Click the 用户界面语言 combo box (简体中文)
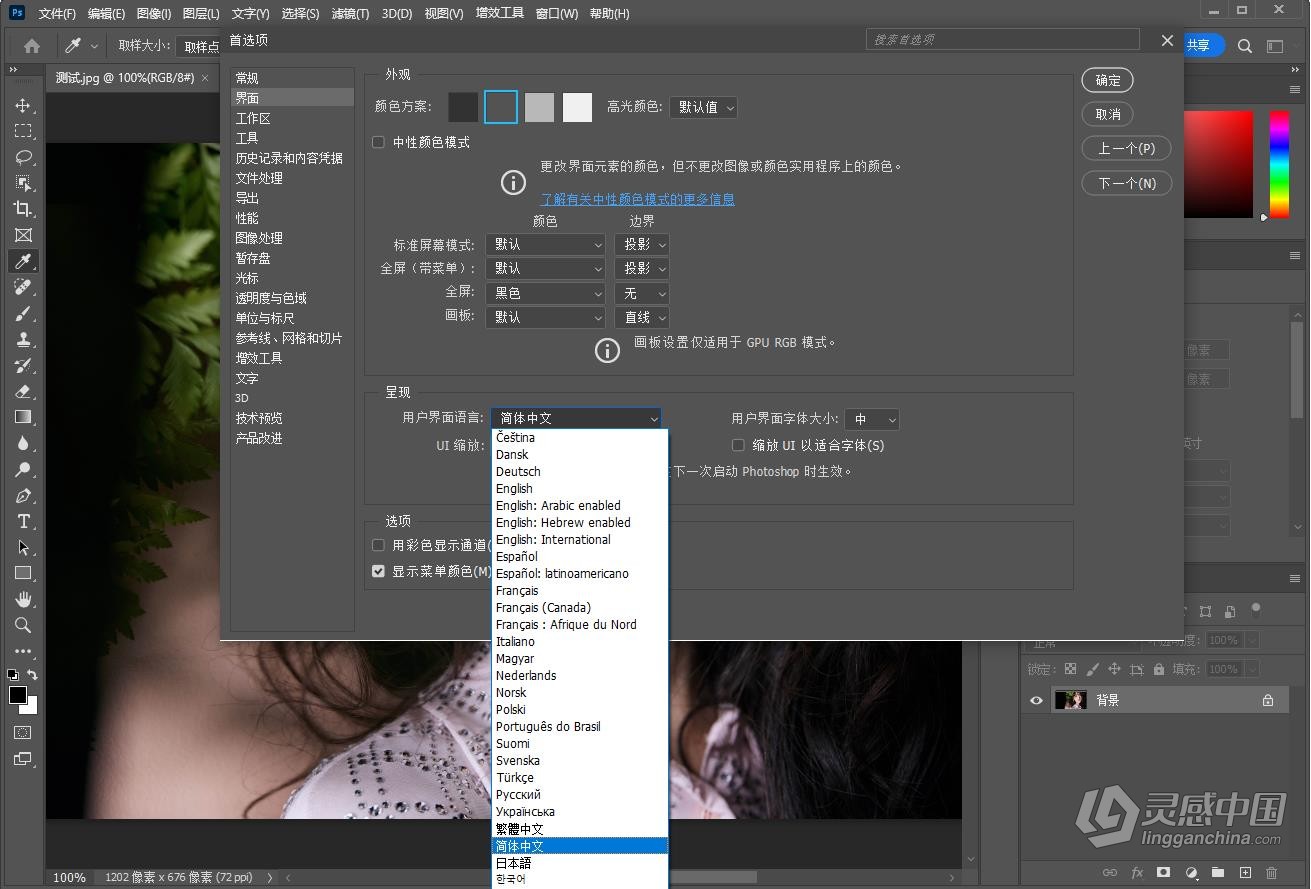The height and width of the screenshot is (889, 1311). pyautogui.click(x=576, y=418)
